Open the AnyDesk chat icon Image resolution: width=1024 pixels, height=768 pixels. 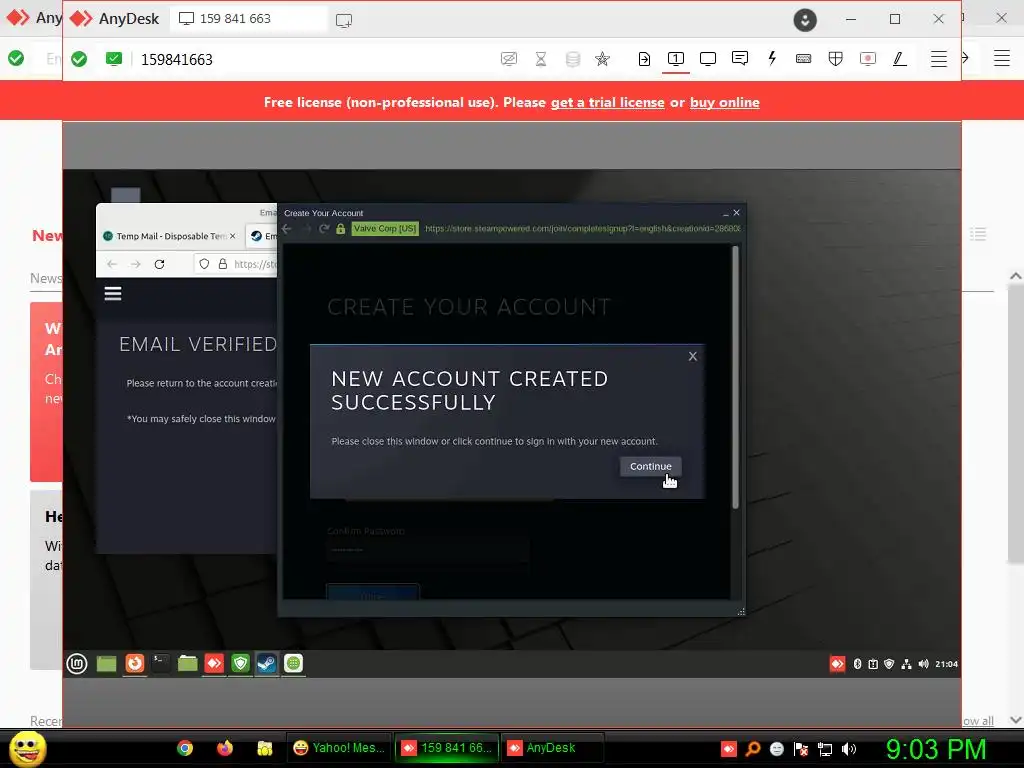(740, 59)
